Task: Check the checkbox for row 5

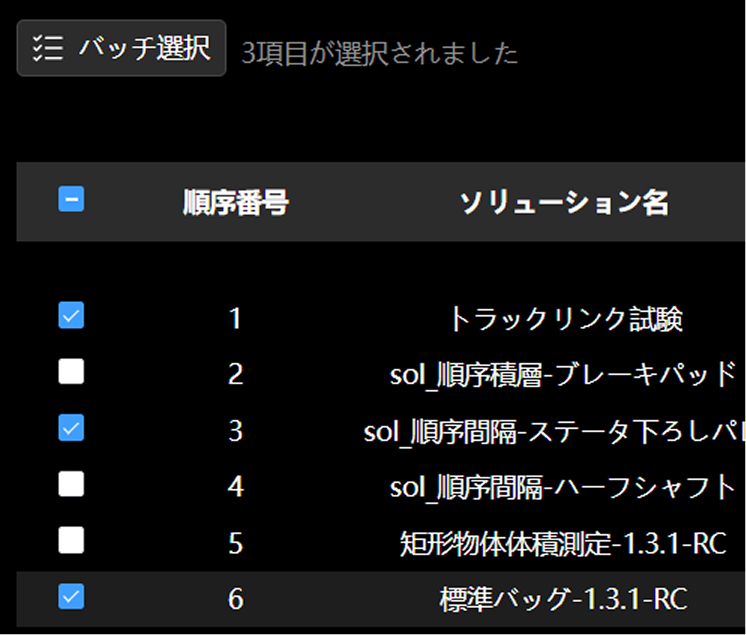Action: point(71,541)
